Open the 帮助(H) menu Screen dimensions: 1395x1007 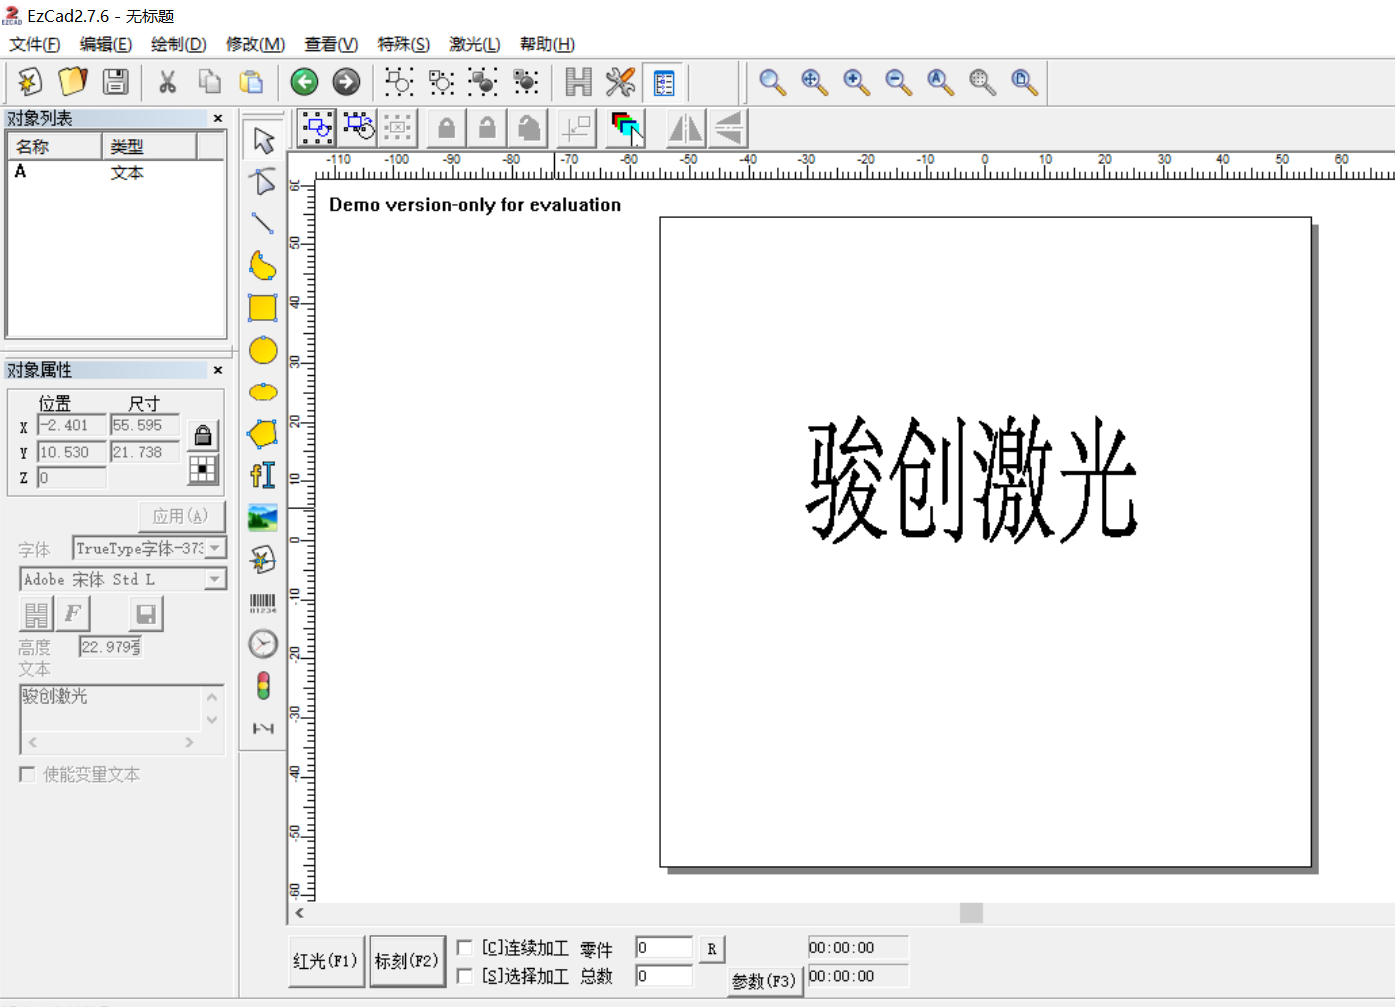coord(547,44)
